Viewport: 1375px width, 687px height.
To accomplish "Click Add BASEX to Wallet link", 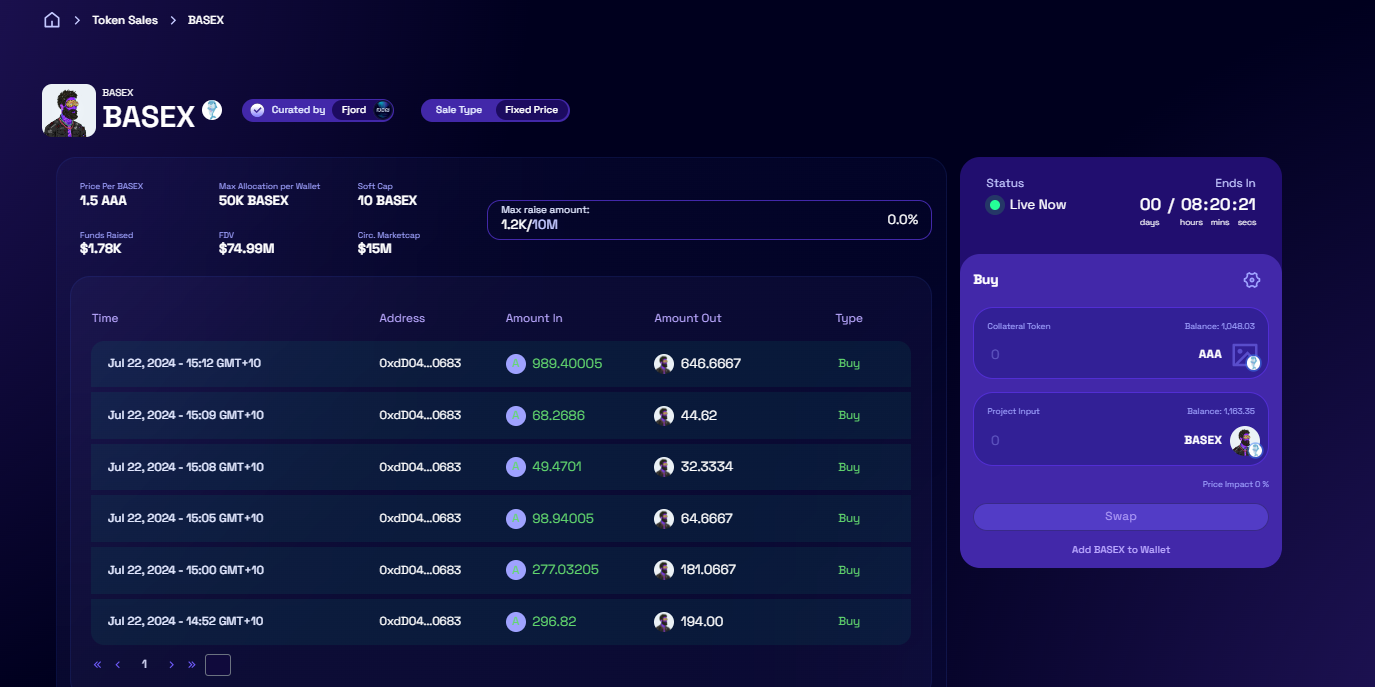I will tap(1120, 550).
